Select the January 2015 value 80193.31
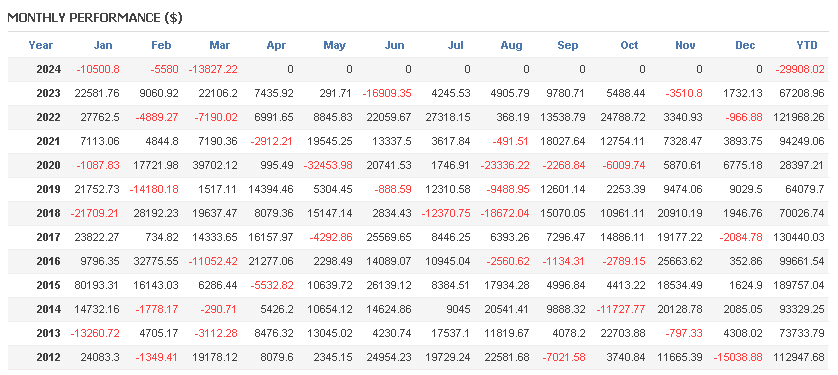Screen dimensions: 838x375 click(x=96, y=285)
